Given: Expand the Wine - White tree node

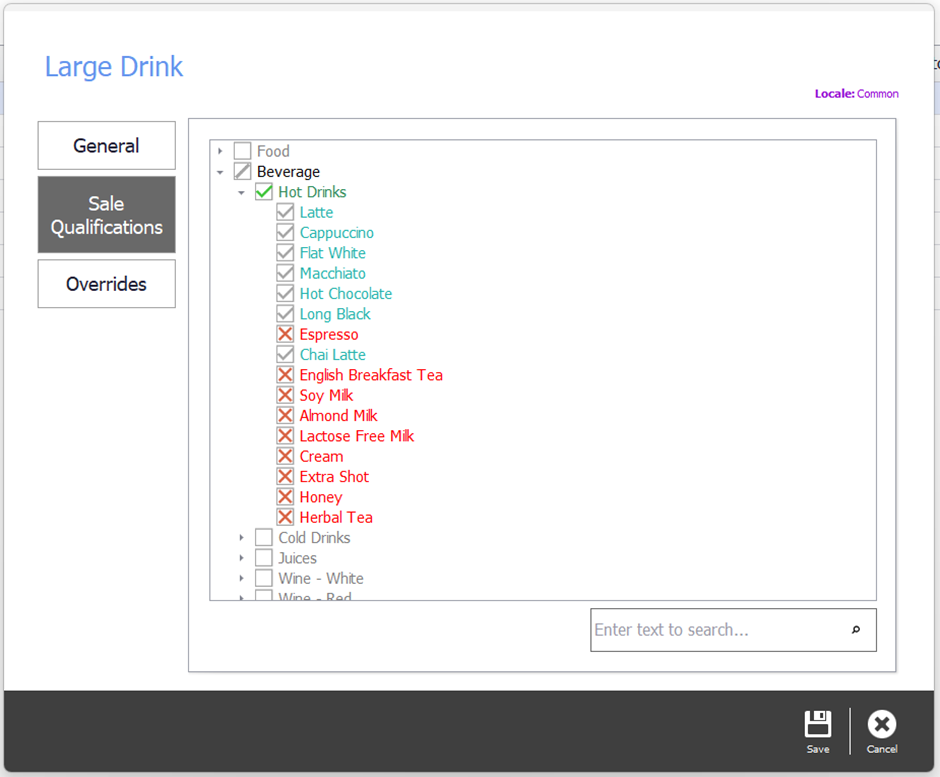Looking at the screenshot, I should [x=242, y=579].
